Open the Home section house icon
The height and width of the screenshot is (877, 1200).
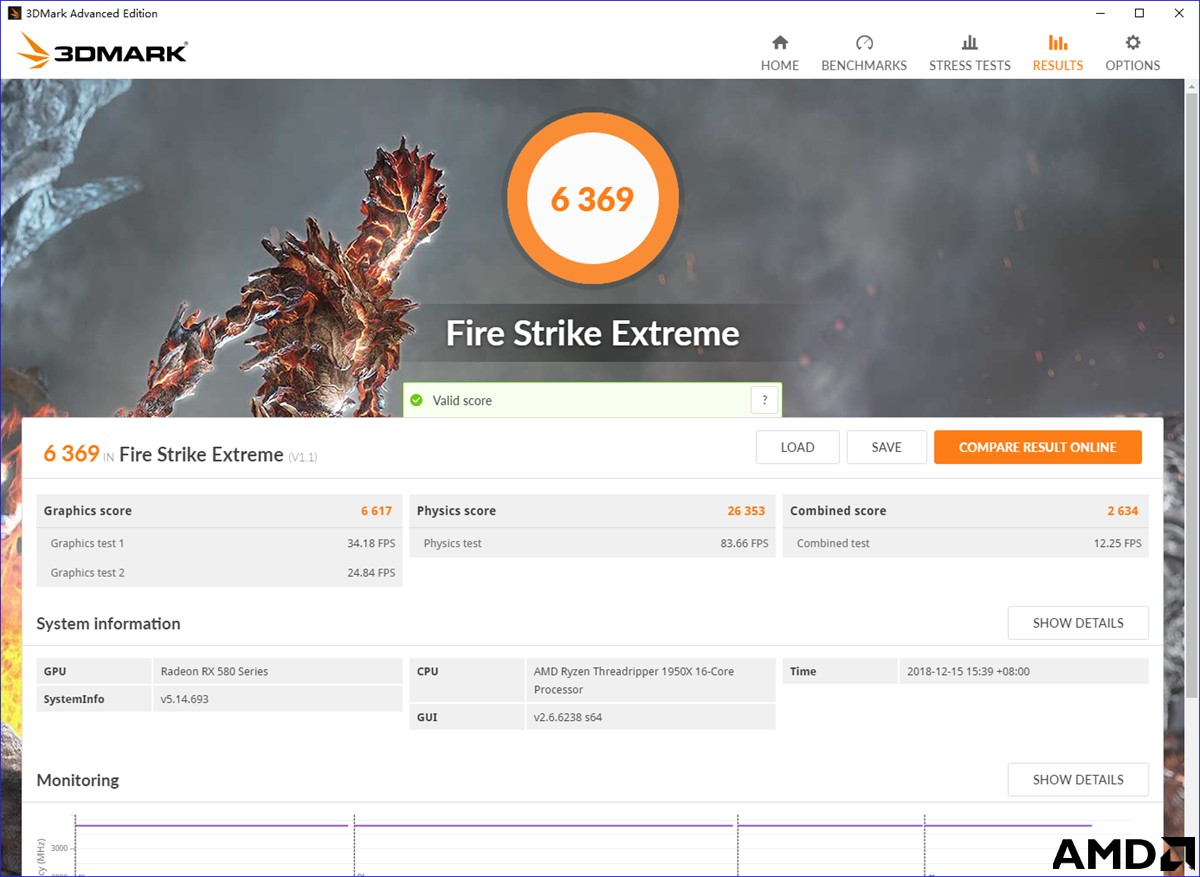click(x=780, y=42)
